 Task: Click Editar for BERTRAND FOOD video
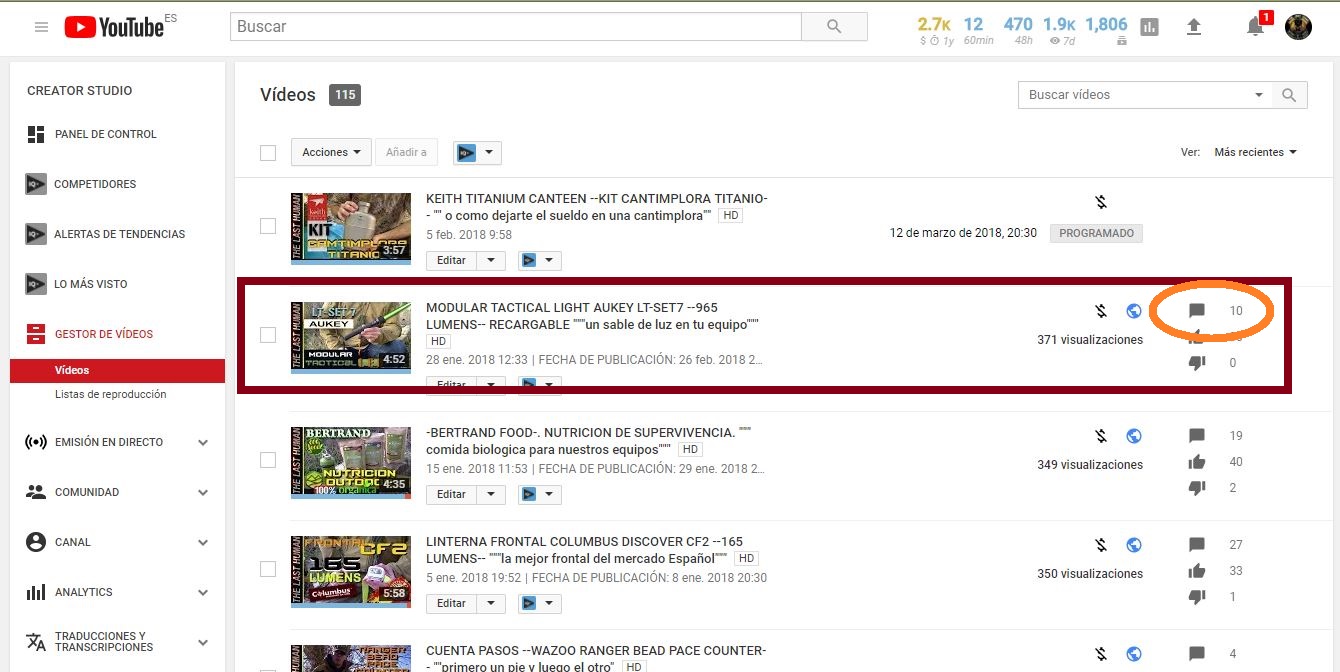click(x=451, y=494)
